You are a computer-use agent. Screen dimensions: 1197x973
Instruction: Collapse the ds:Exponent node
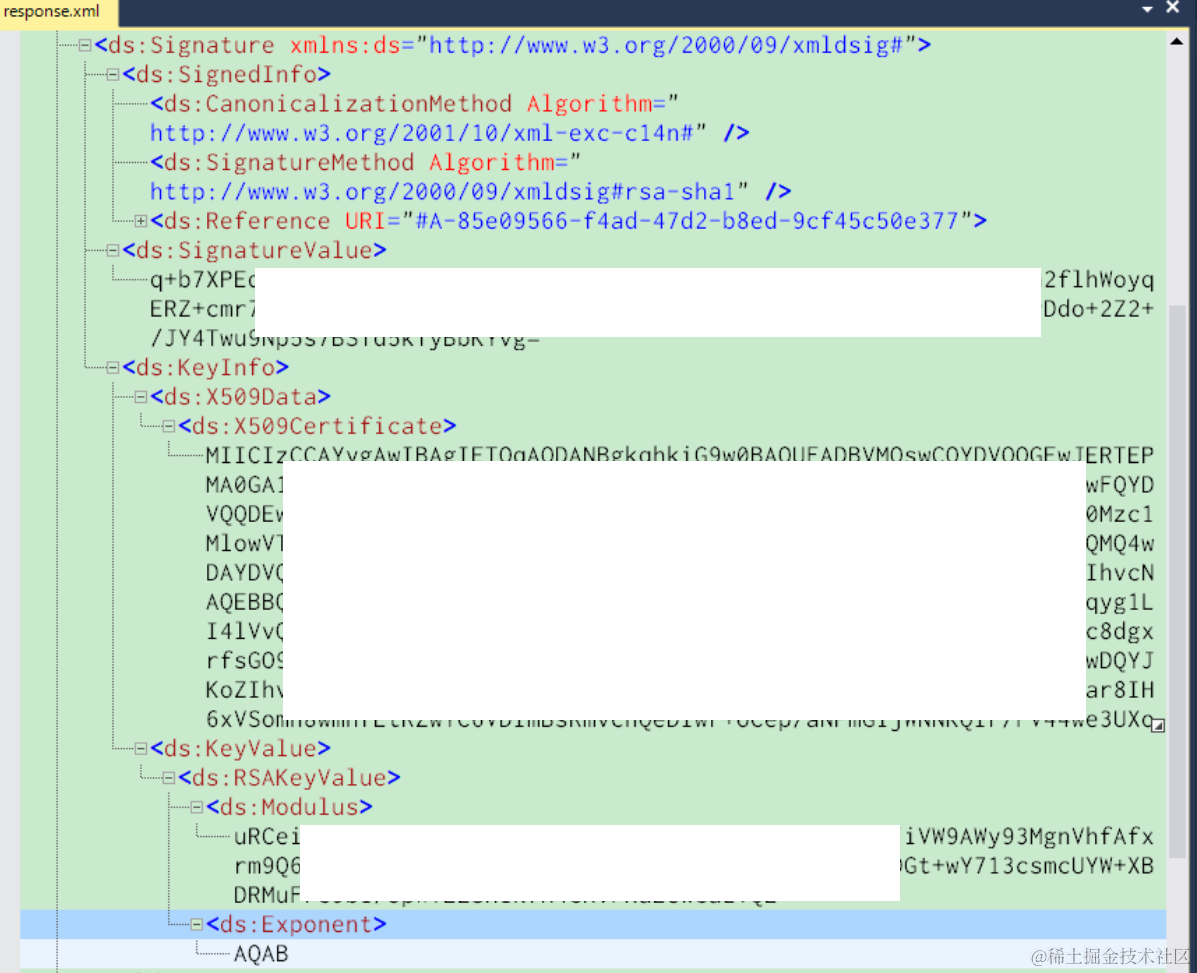pyautogui.click(x=197, y=925)
